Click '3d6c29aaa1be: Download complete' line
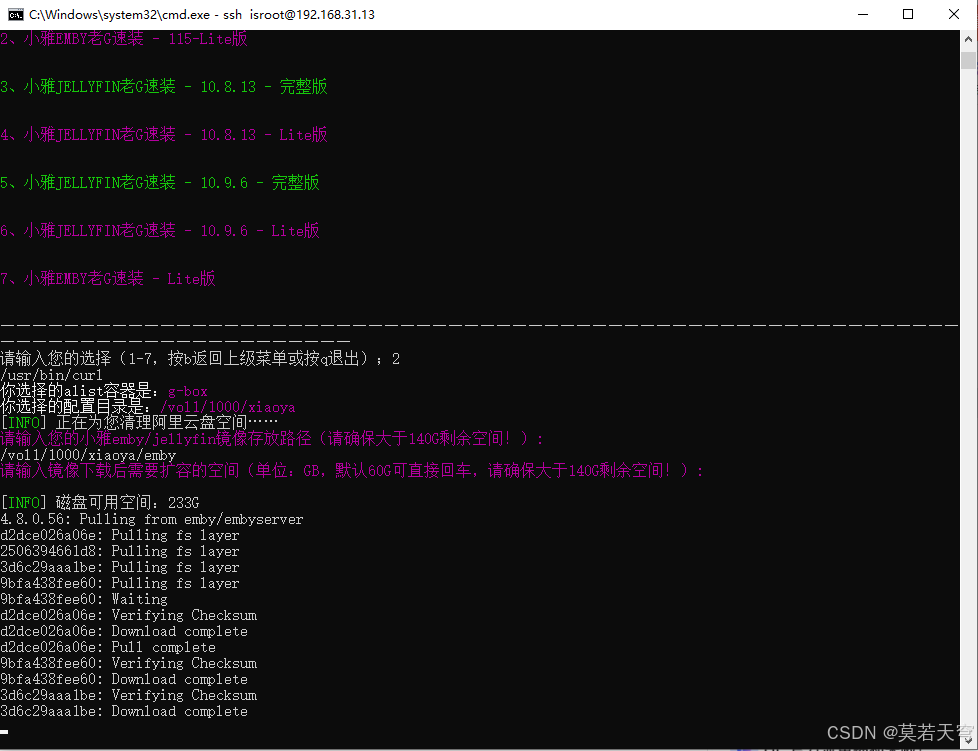The image size is (978, 751). [x=124, y=712]
